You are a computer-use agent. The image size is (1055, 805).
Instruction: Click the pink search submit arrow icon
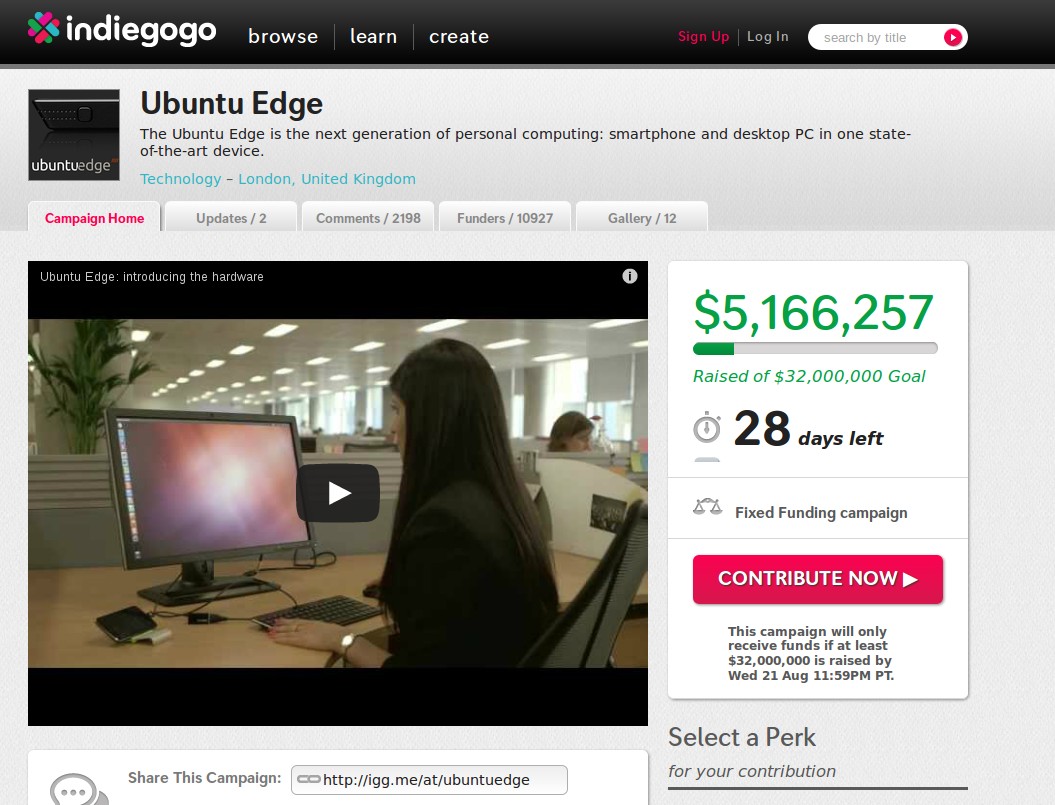click(952, 37)
